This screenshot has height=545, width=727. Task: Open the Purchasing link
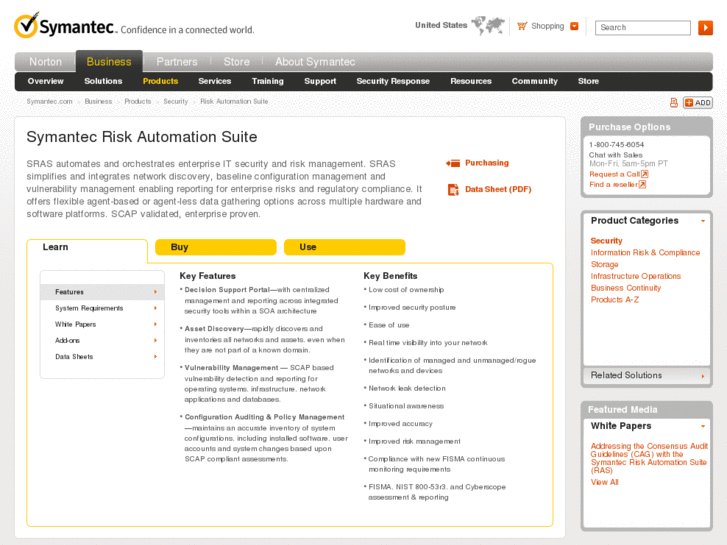click(x=487, y=163)
